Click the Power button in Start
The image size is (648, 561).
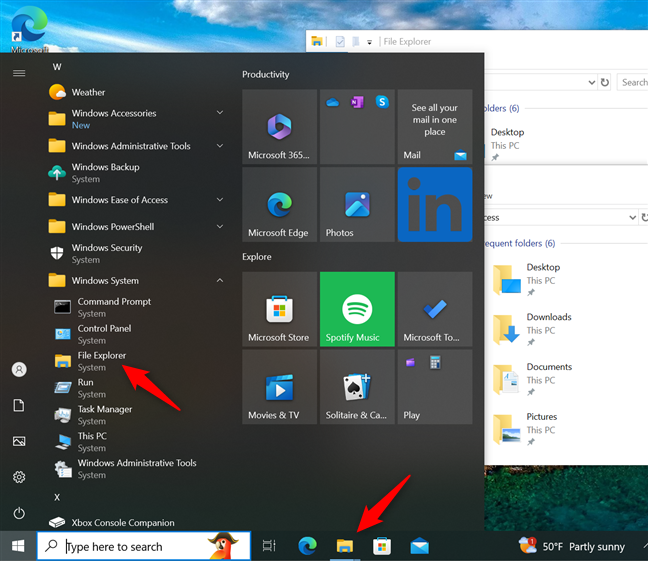pos(19,513)
